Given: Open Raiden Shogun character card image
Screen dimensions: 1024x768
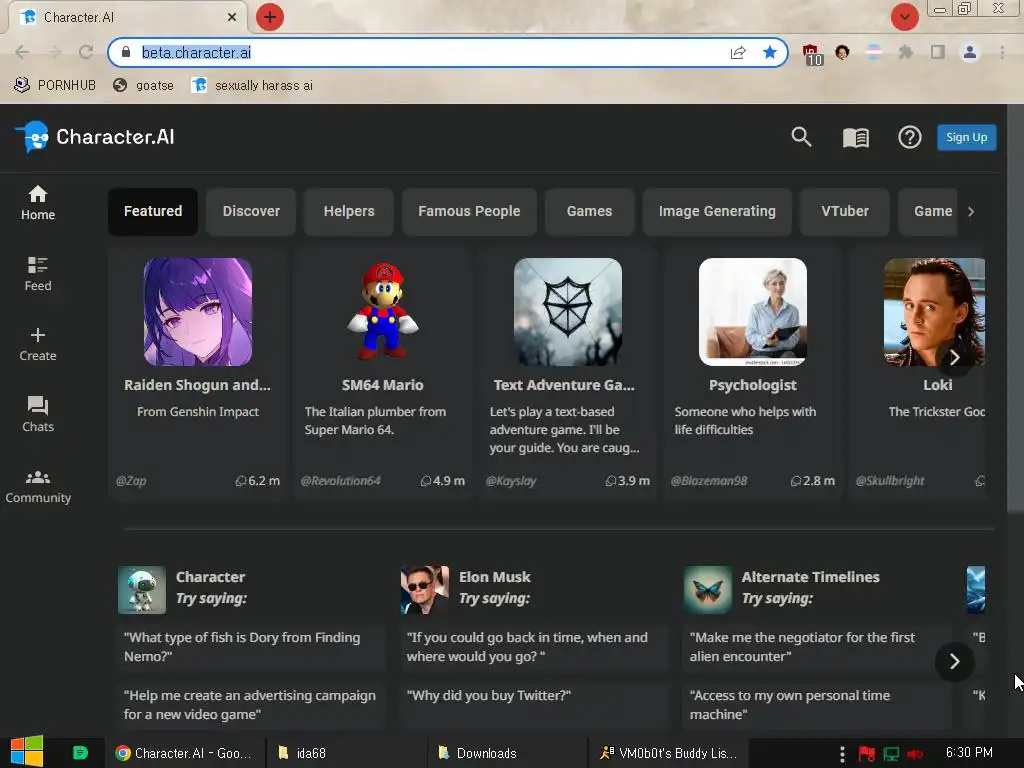Looking at the screenshot, I should click(x=198, y=312).
